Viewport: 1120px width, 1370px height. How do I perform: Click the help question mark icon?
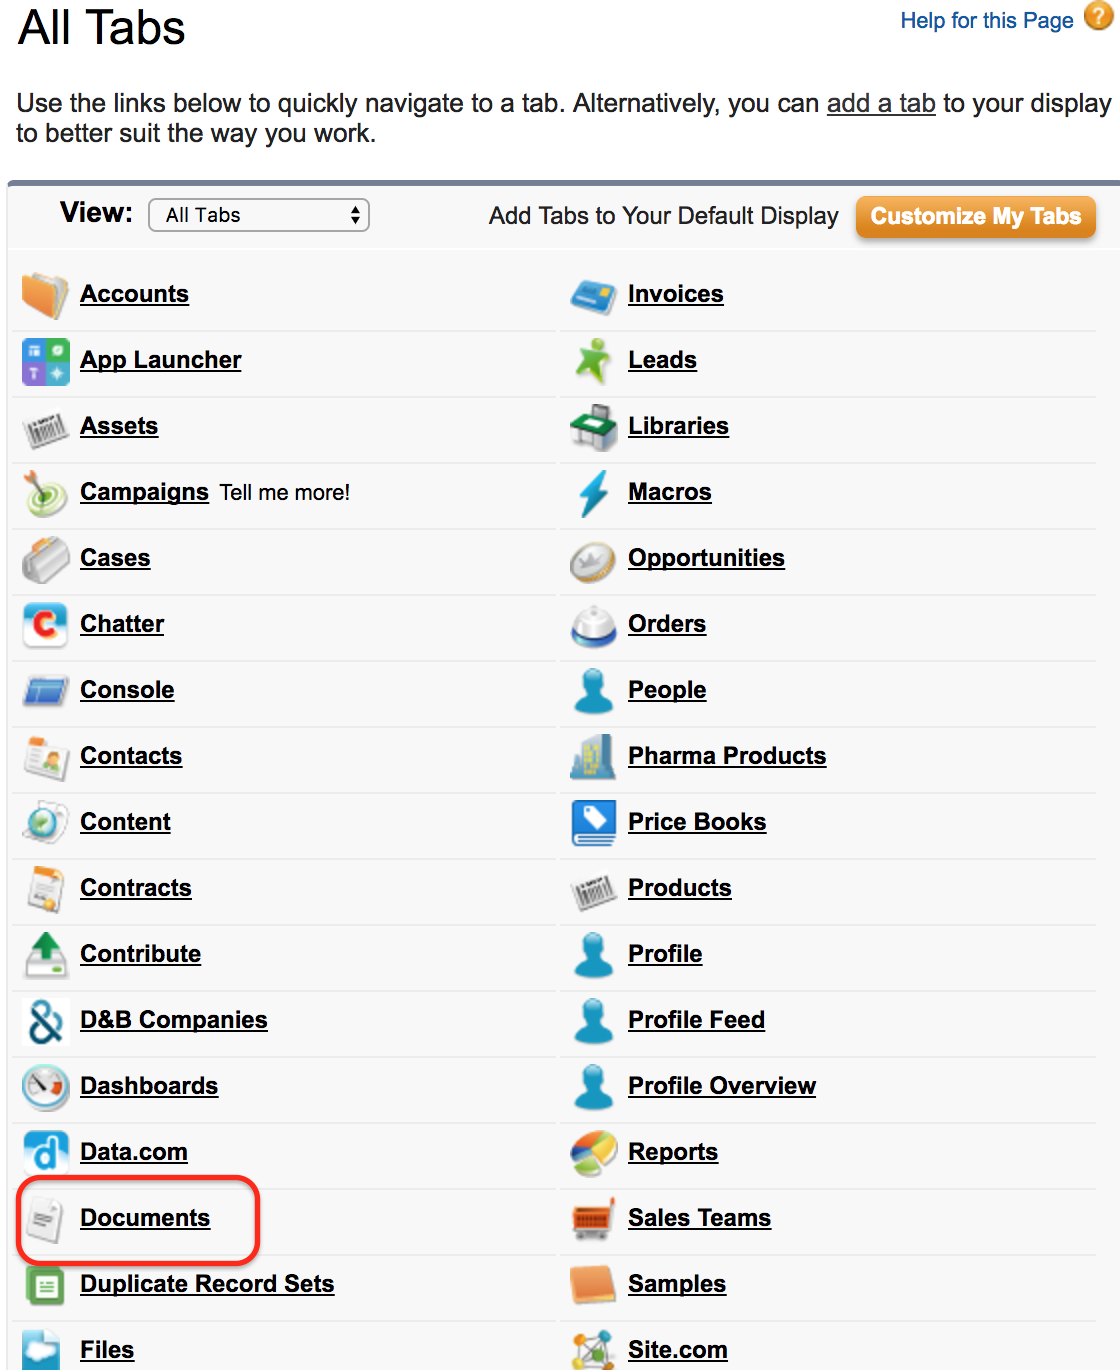pyautogui.click(x=1098, y=17)
